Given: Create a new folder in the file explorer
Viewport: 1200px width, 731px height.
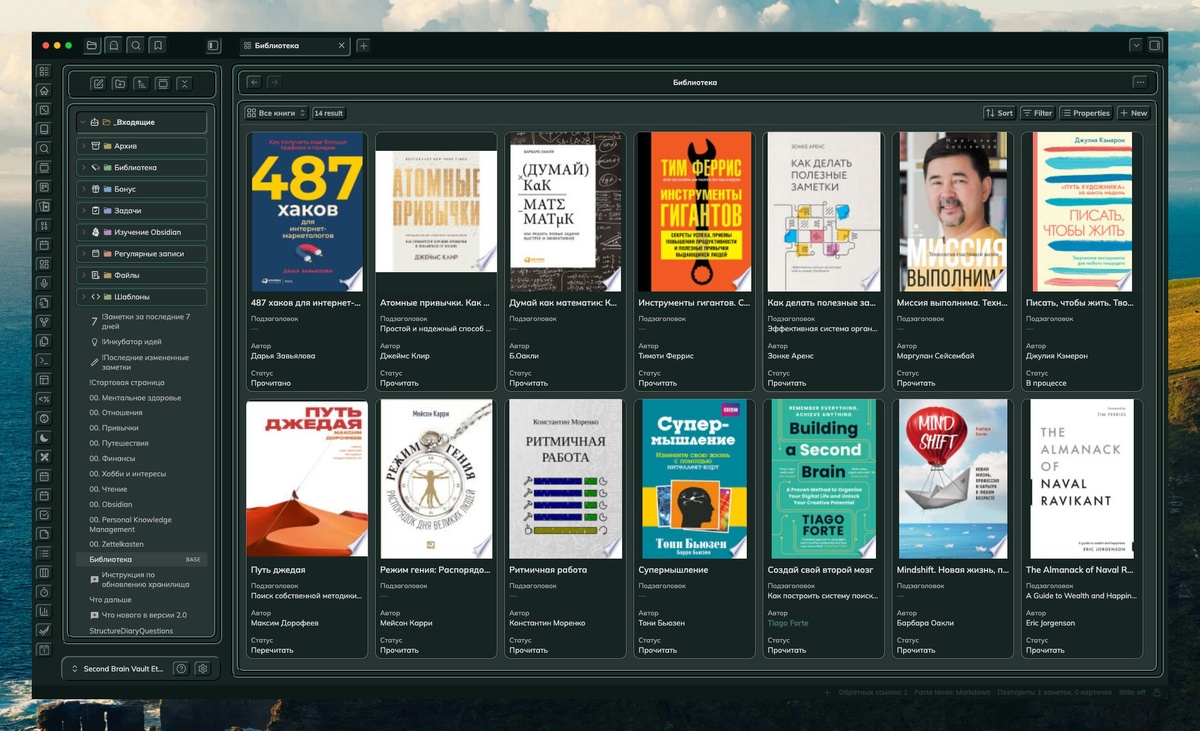Looking at the screenshot, I should (120, 84).
